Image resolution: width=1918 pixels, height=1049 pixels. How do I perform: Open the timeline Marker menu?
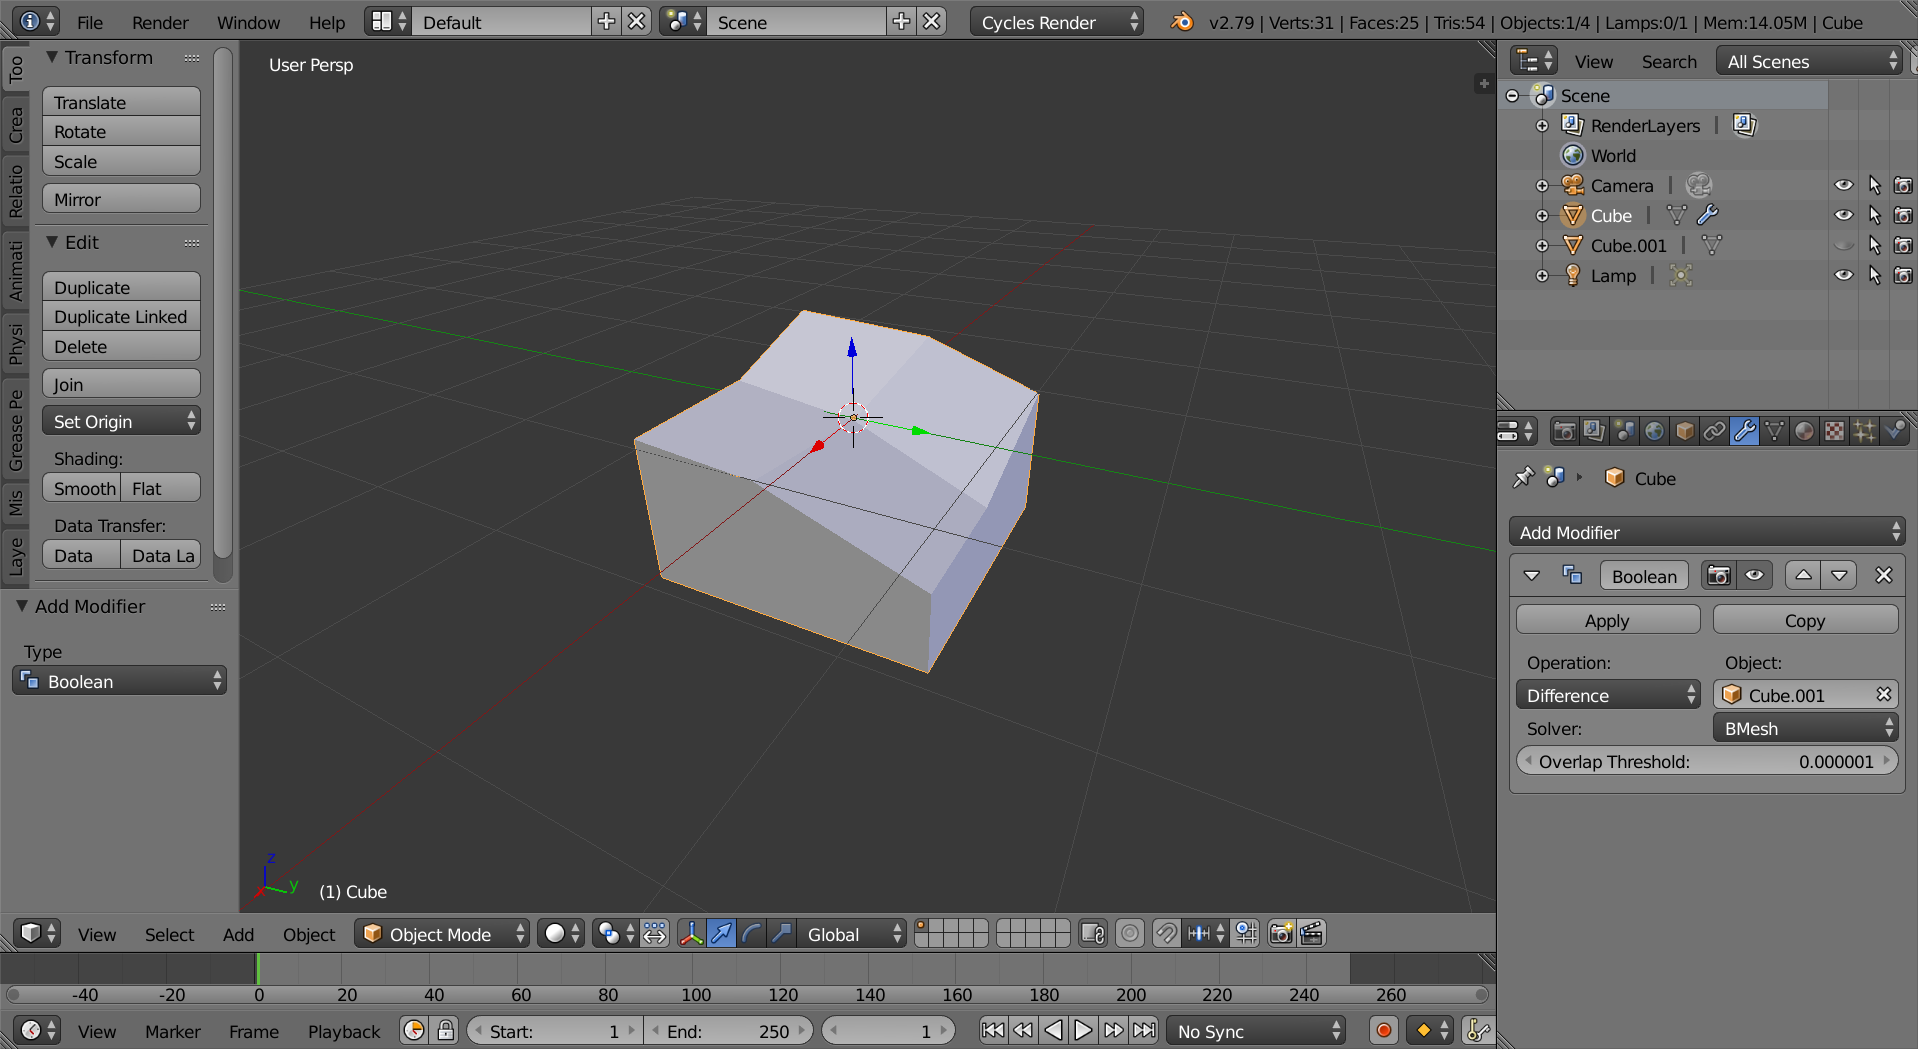172,1031
